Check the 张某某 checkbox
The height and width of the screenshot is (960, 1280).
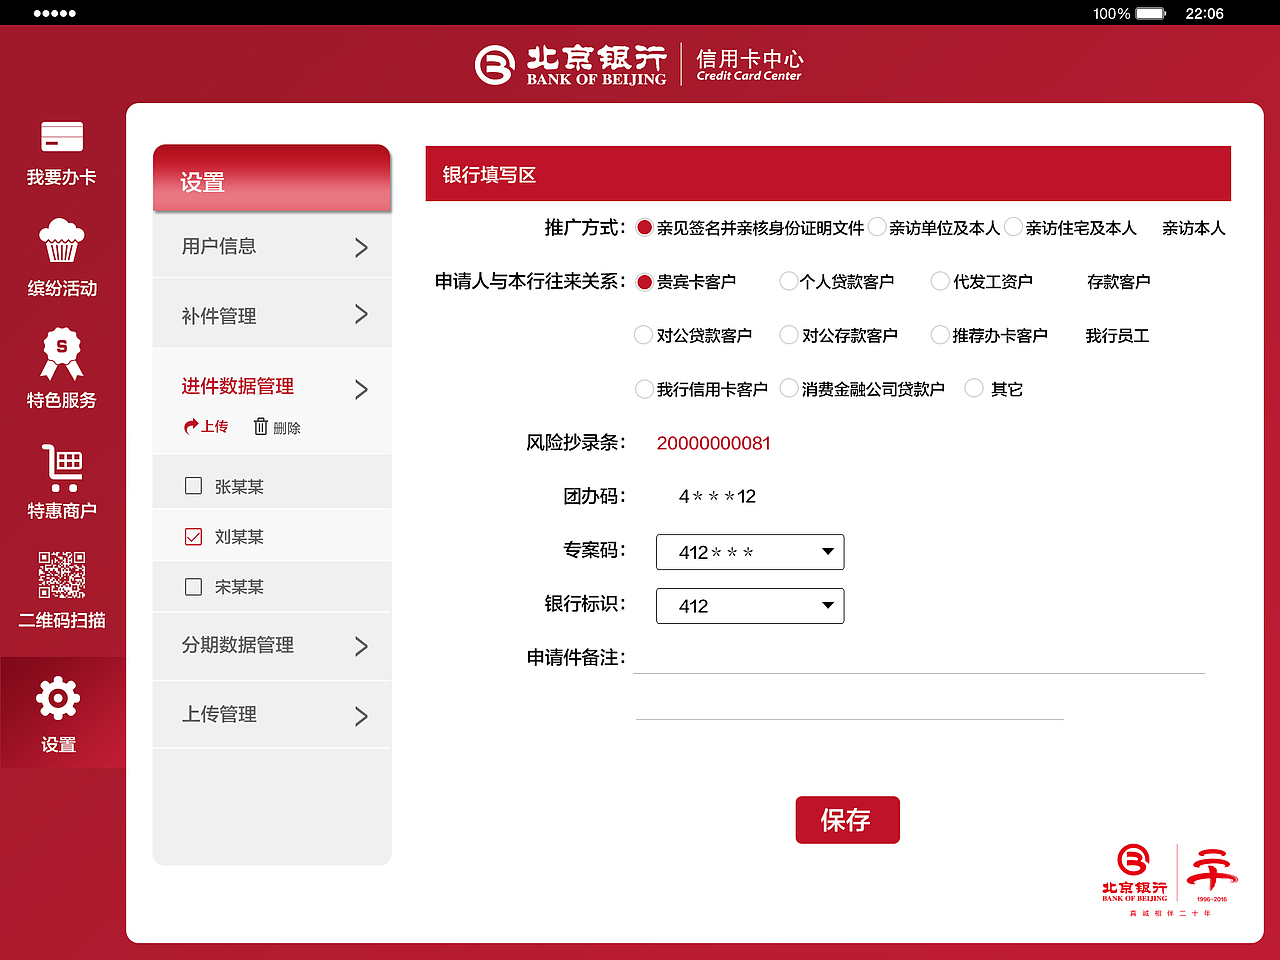tap(193, 486)
